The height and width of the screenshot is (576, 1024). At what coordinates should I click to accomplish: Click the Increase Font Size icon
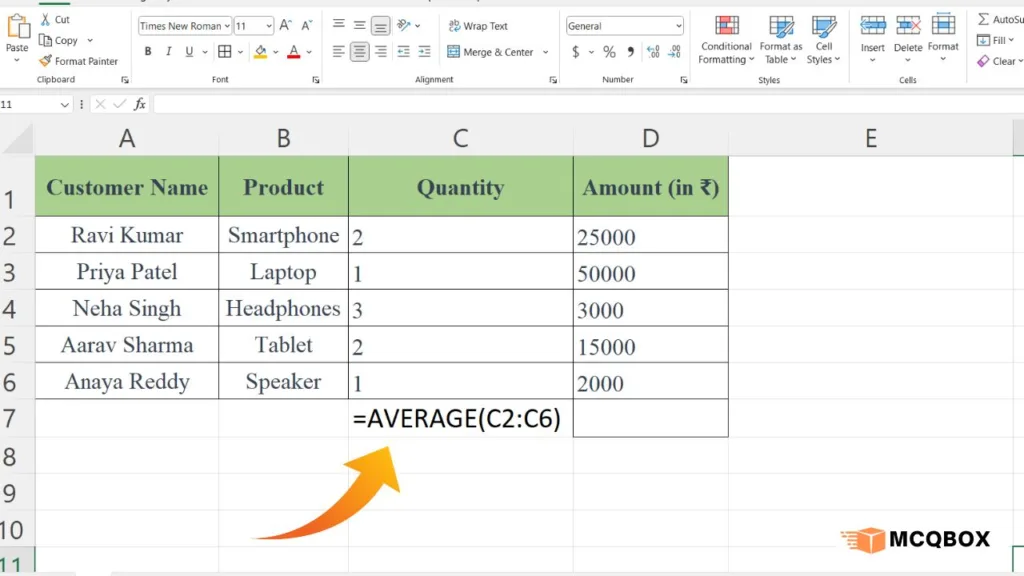[x=286, y=26]
